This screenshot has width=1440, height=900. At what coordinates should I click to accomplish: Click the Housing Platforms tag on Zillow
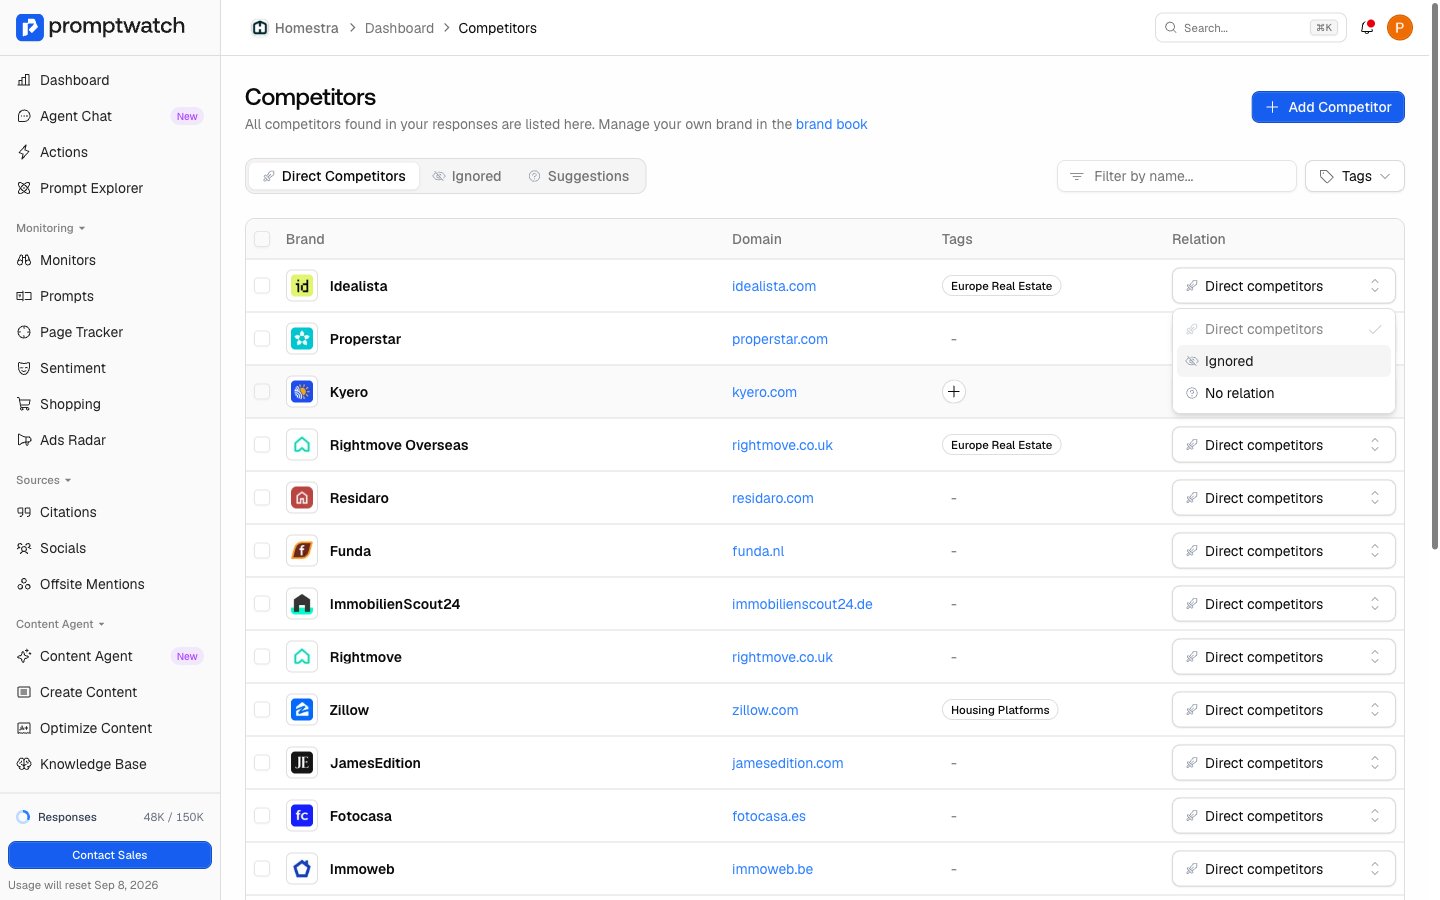1000,710
